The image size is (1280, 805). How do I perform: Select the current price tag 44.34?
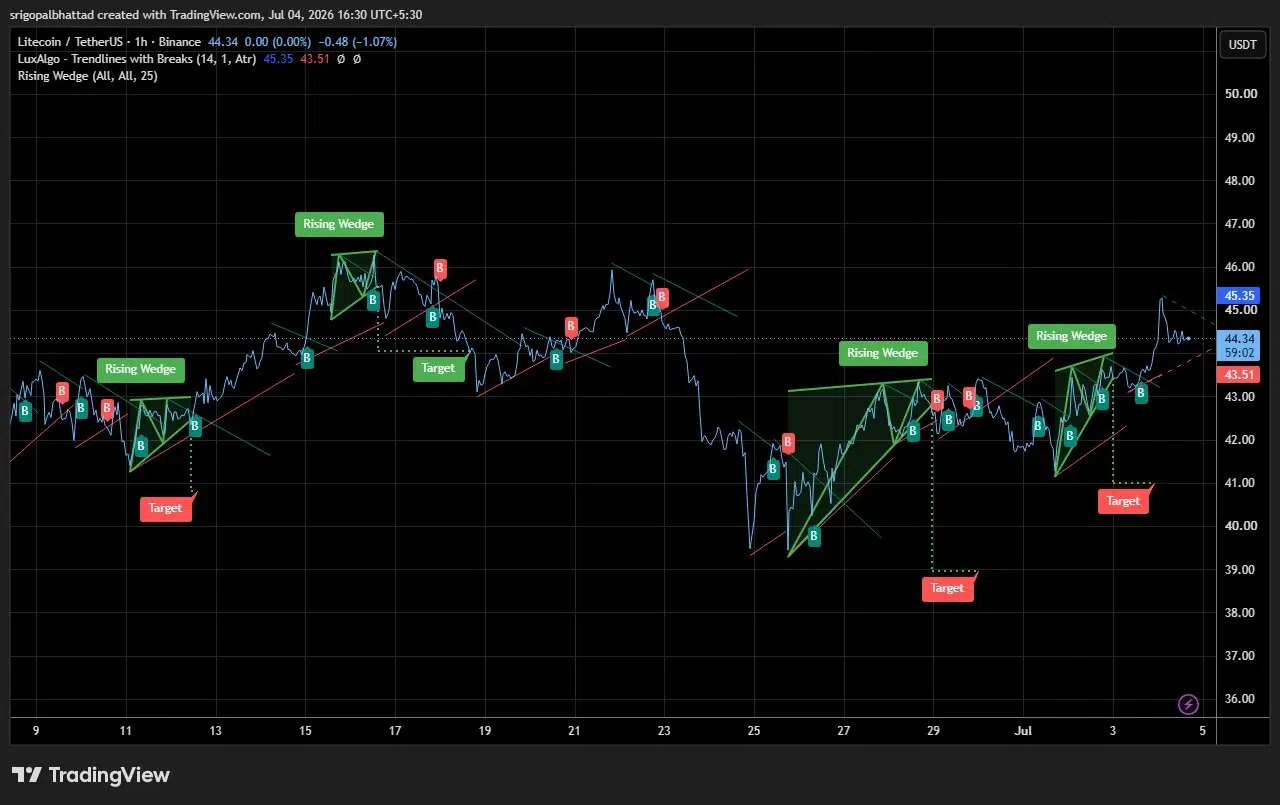(x=1238, y=339)
